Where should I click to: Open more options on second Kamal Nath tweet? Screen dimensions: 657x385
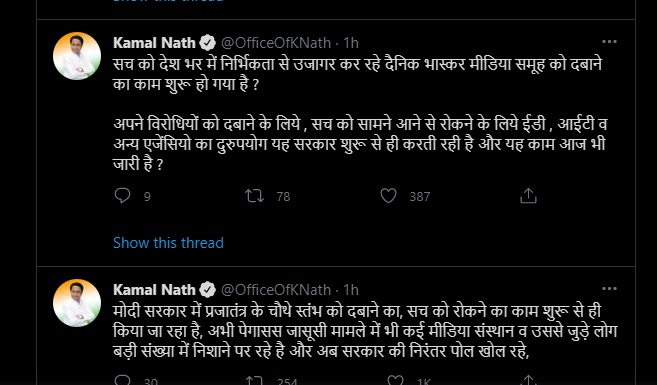coord(609,289)
